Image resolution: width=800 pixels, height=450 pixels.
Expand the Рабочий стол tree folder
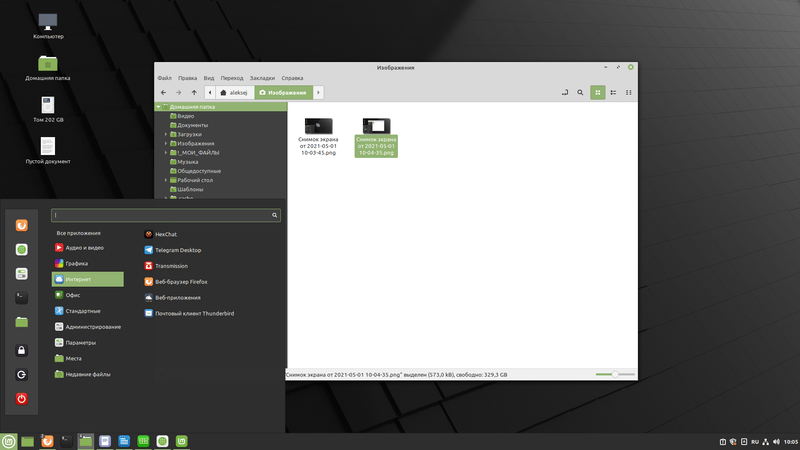tap(166, 180)
